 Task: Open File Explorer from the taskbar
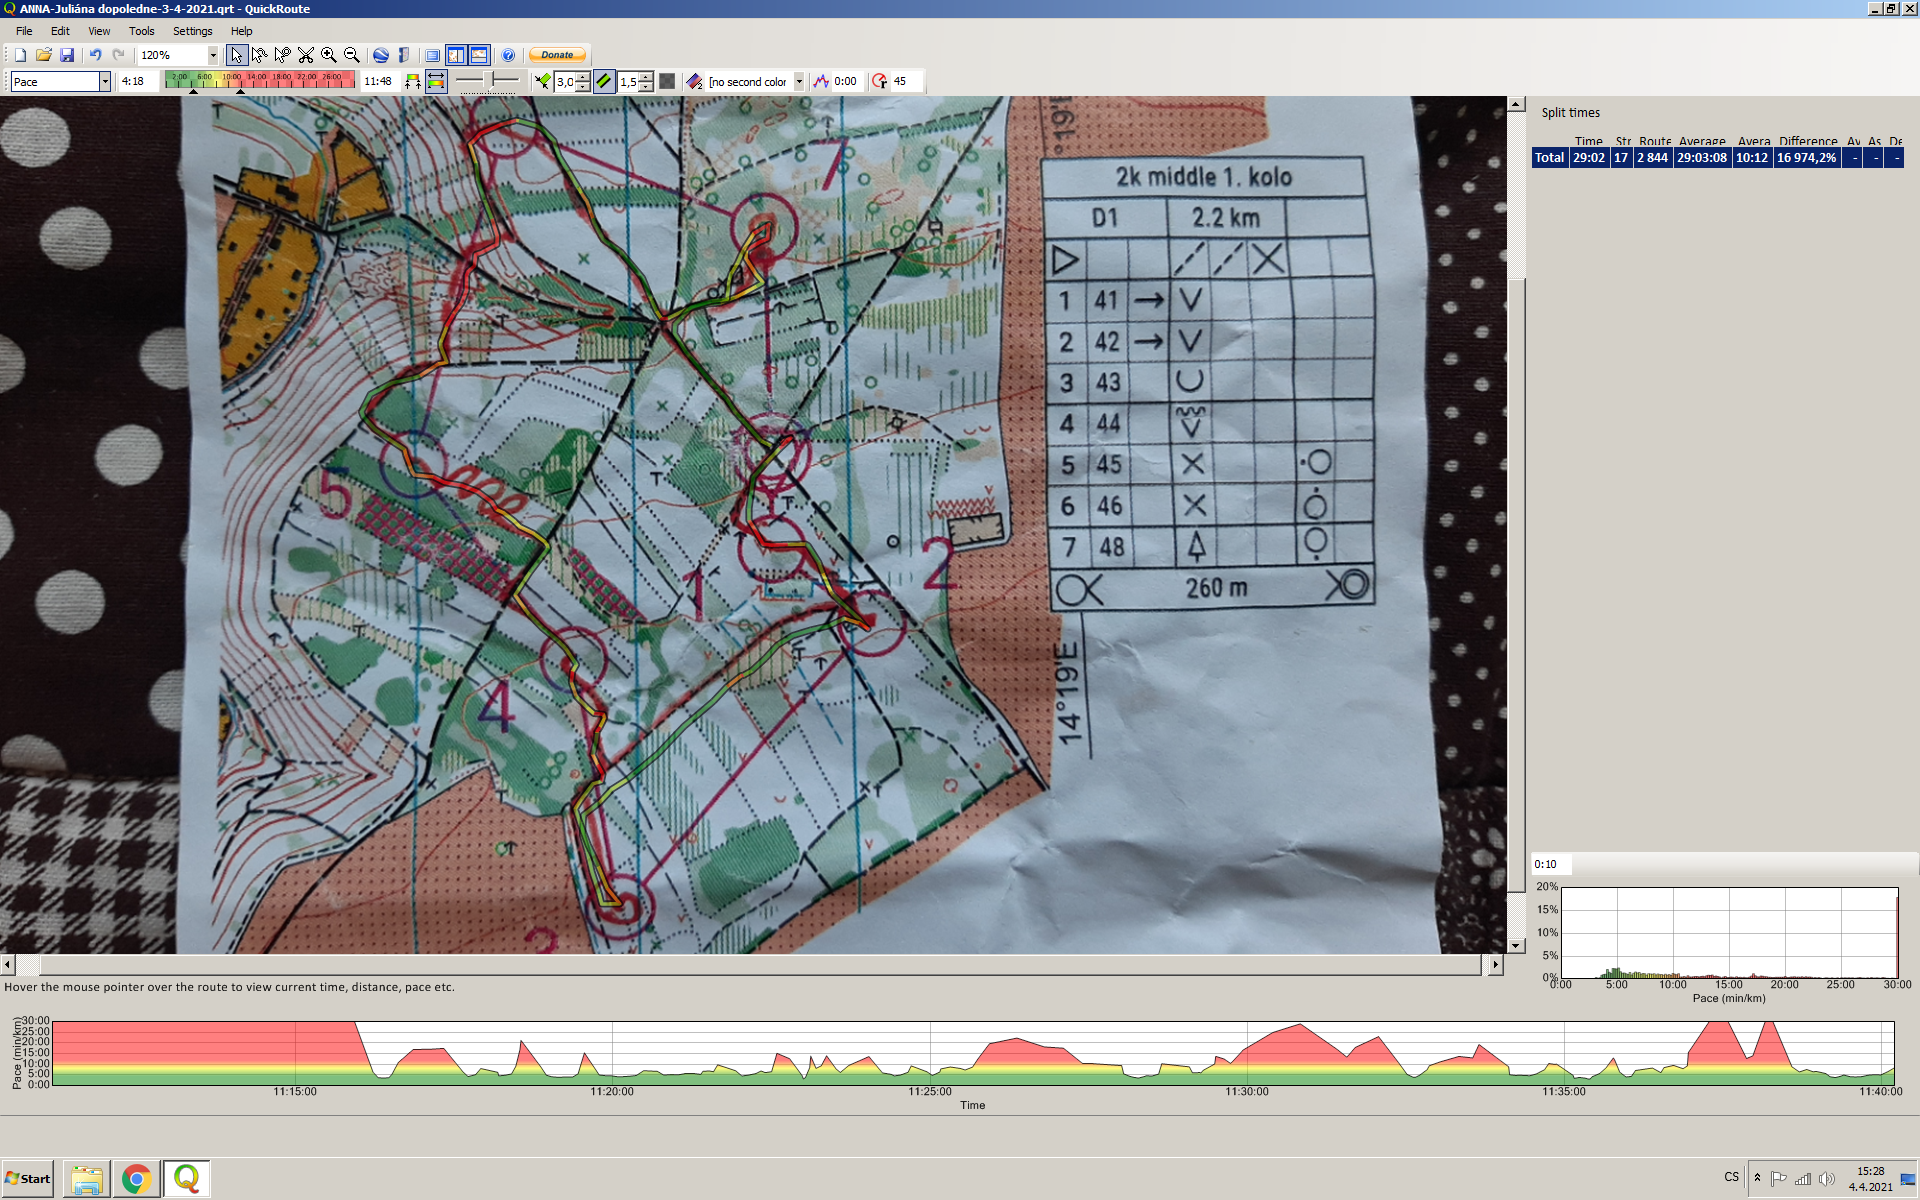click(87, 1179)
